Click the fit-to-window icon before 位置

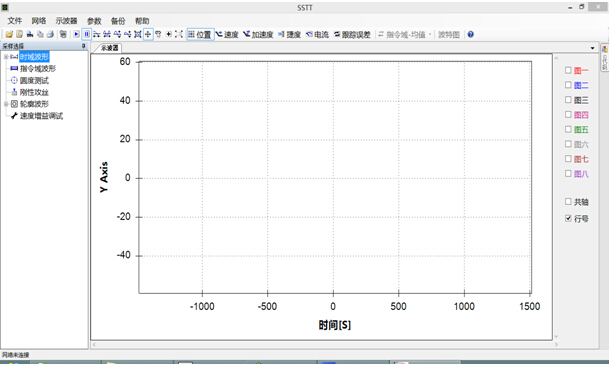178,35
